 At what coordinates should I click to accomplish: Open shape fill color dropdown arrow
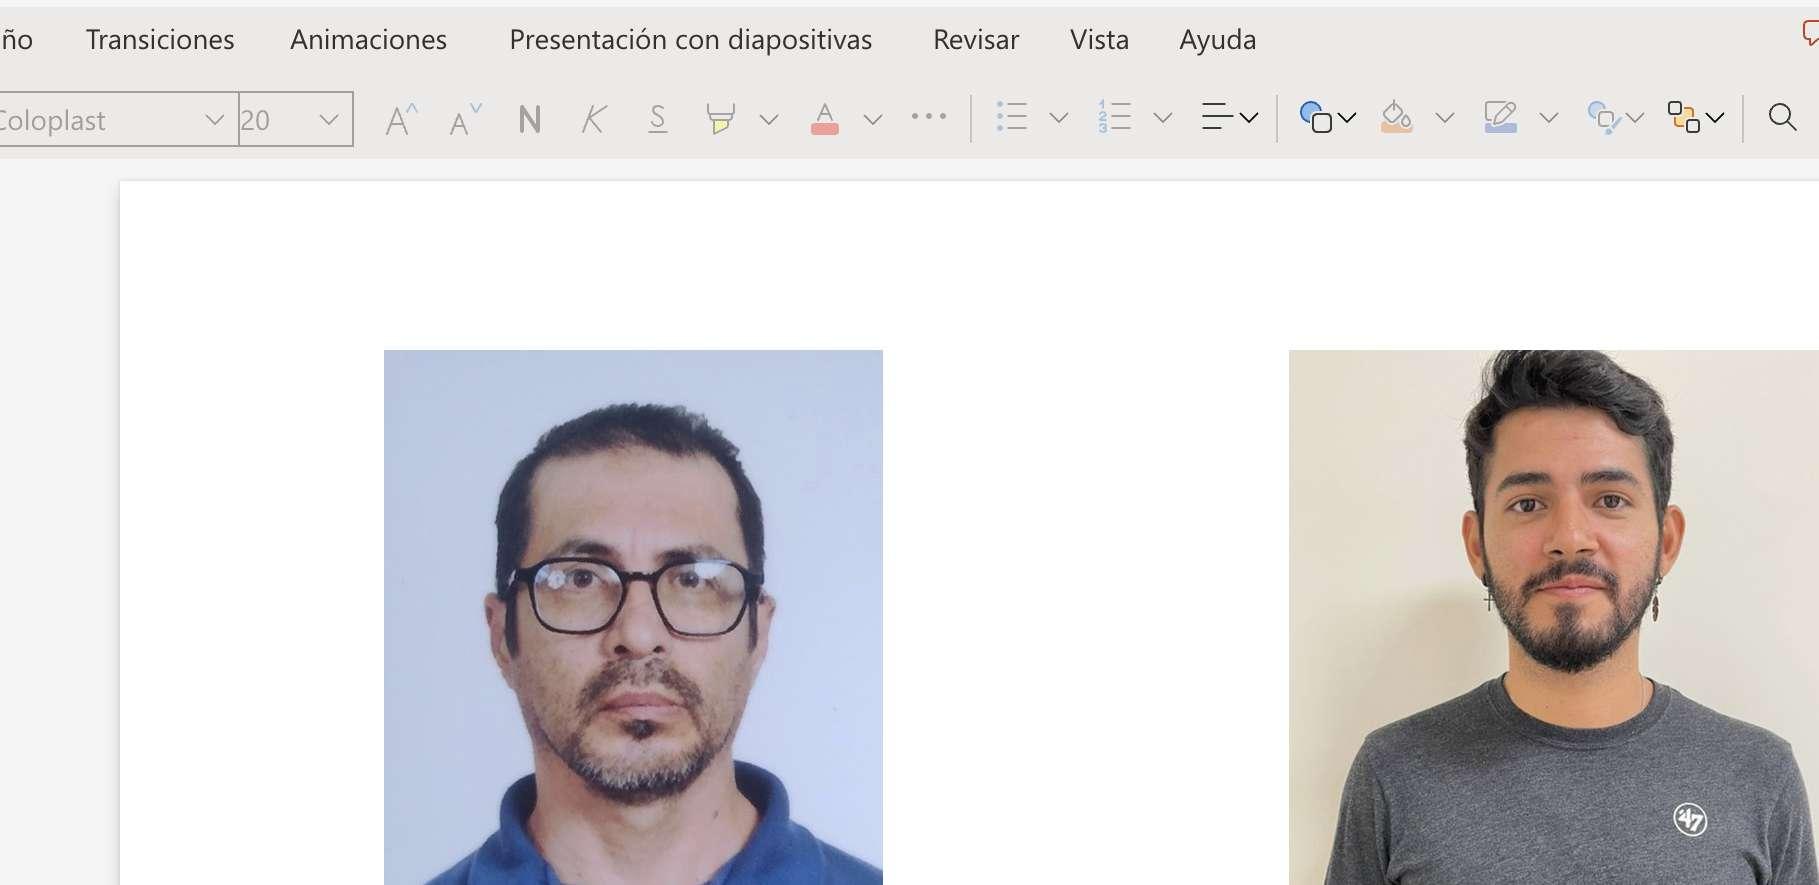click(x=1445, y=118)
